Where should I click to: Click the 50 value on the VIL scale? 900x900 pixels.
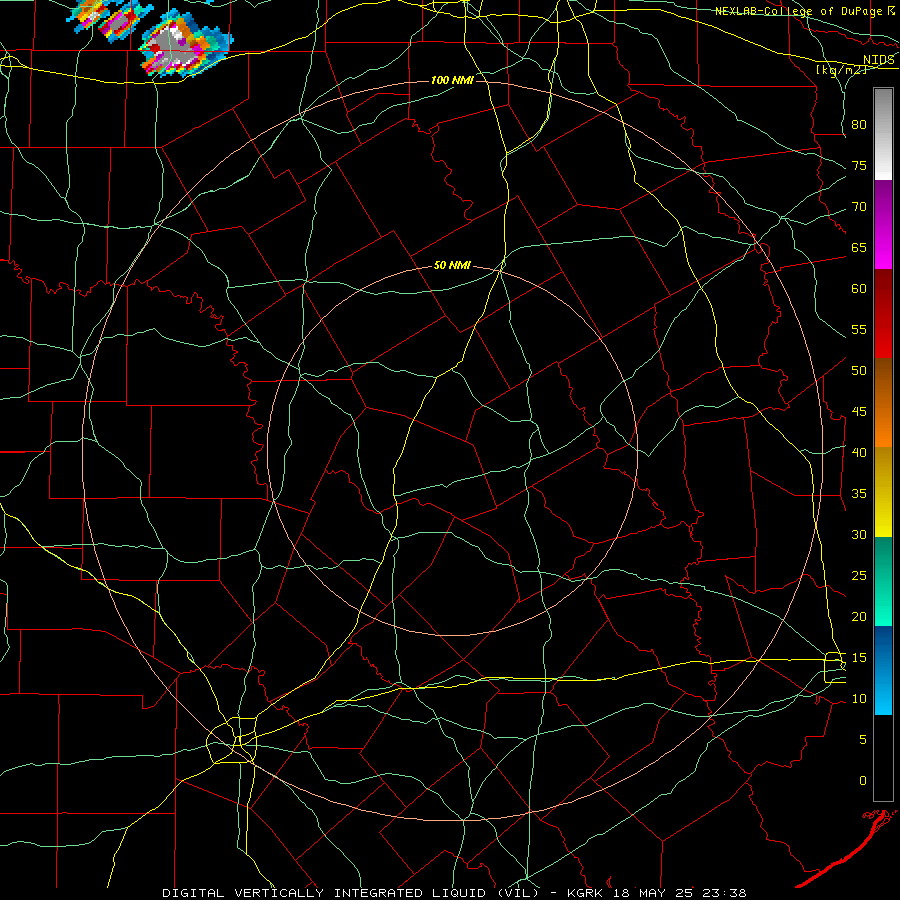[x=859, y=371]
